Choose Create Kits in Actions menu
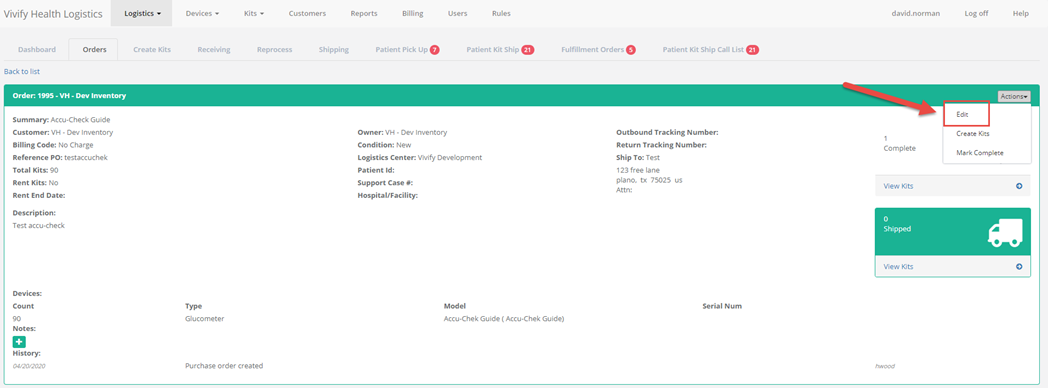1048x388 pixels. point(972,134)
